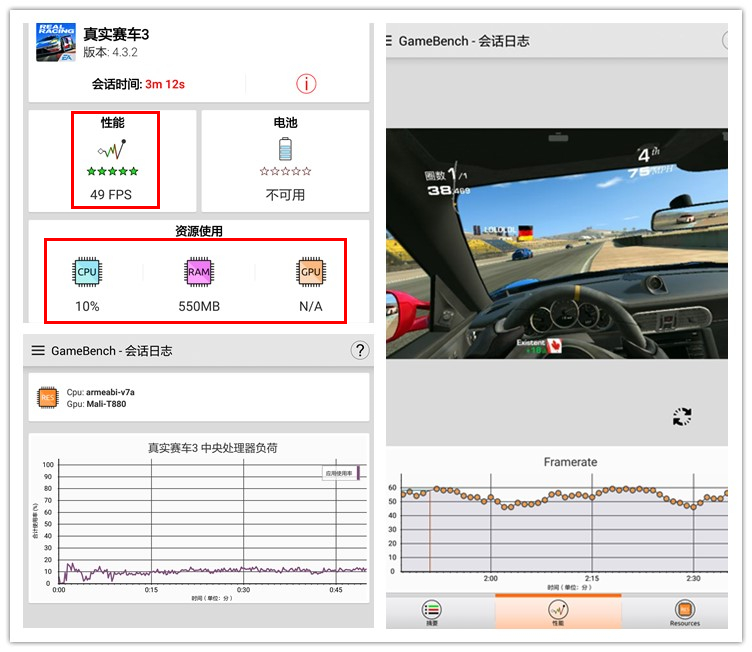The image size is (752, 652).
Task: Open hamburger menu in right GameBench header
Action: click(389, 41)
